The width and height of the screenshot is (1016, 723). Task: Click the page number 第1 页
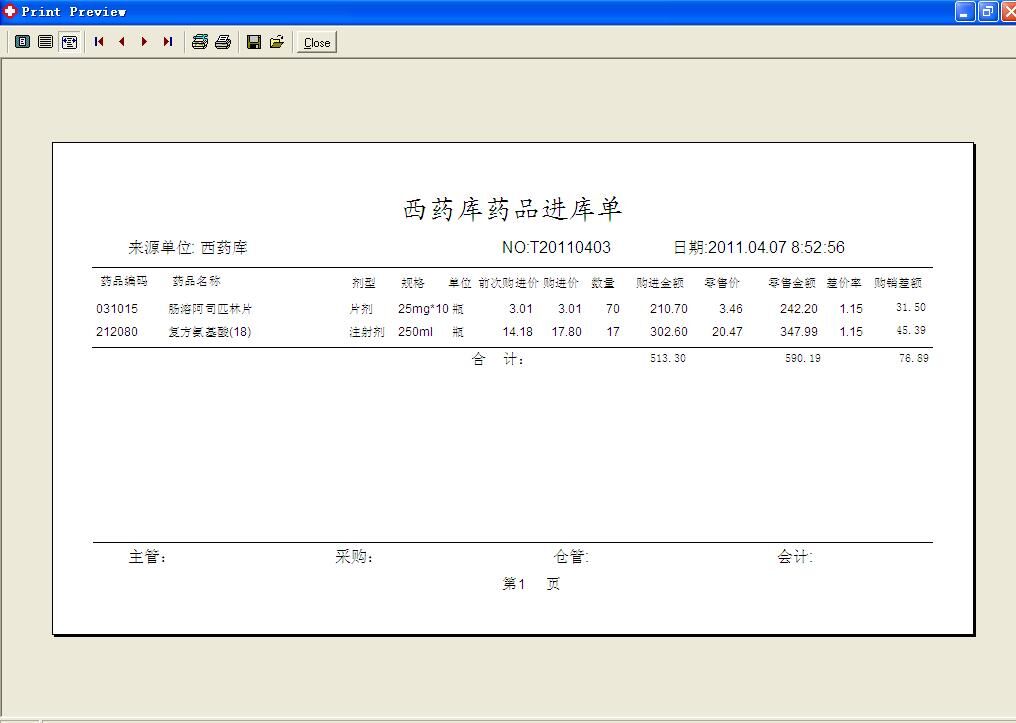tap(531, 584)
